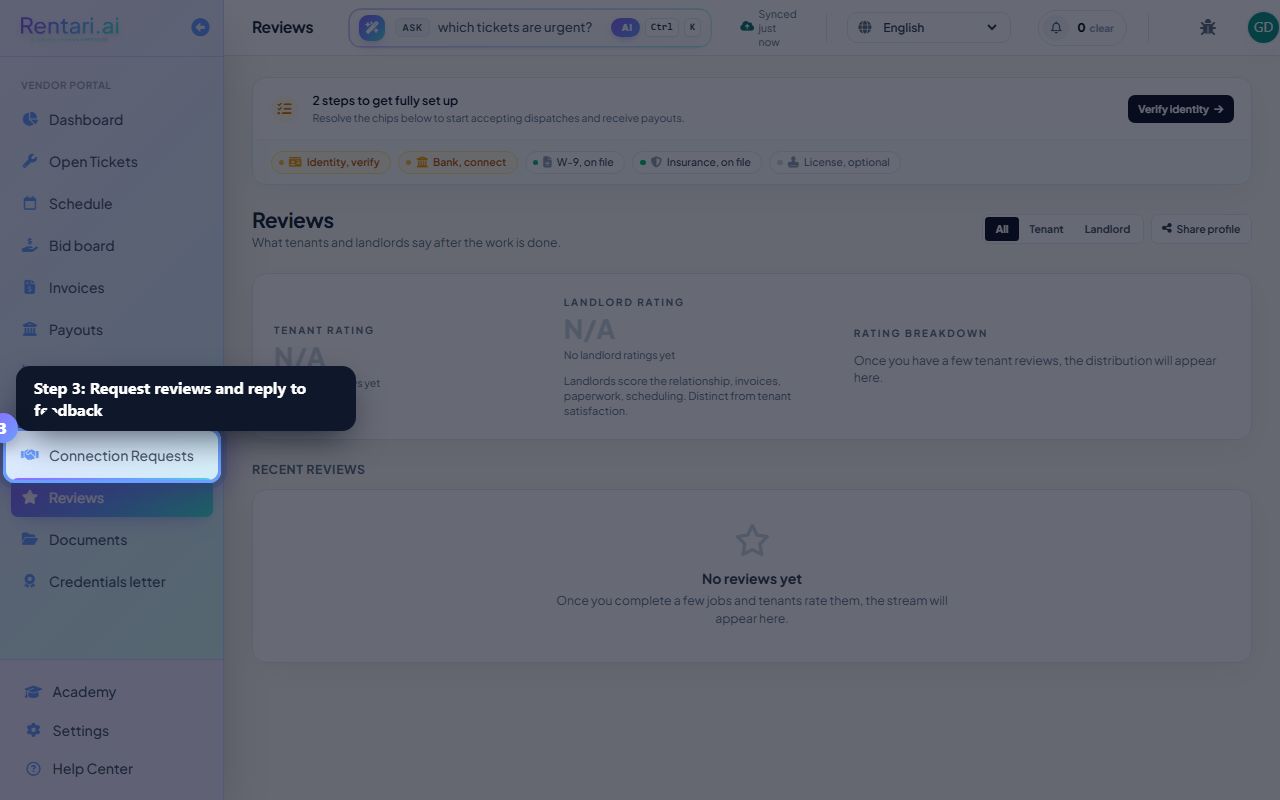Screen dimensions: 1280x800
Task: Click the setup checklist icon
Action: 285,109
